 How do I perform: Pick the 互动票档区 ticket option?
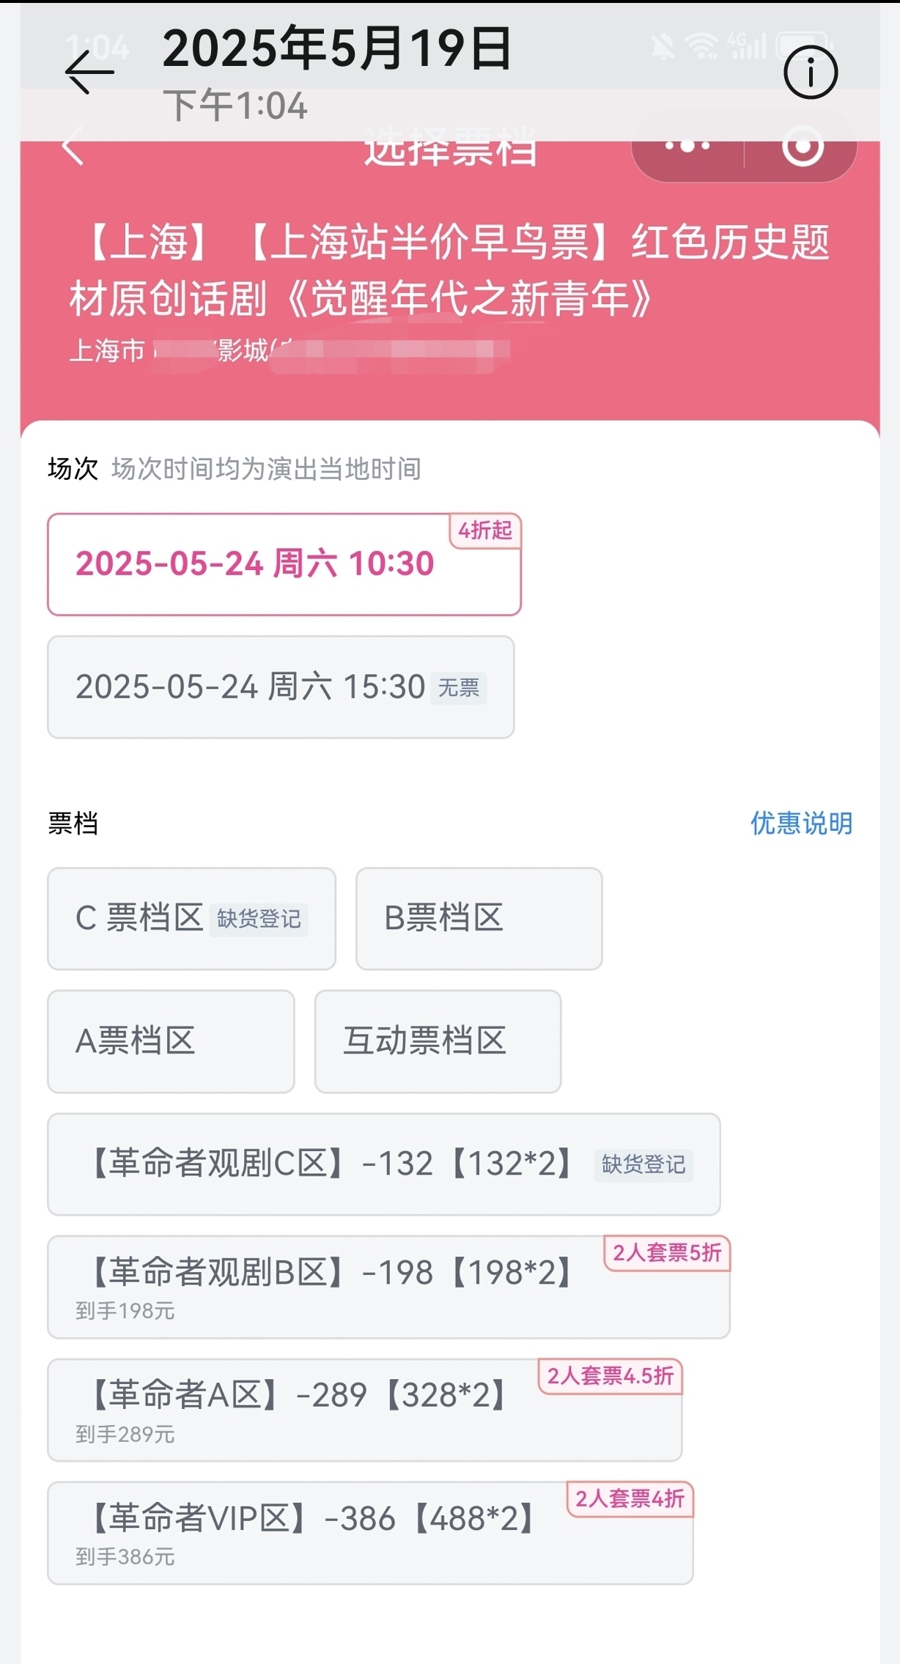click(437, 1041)
